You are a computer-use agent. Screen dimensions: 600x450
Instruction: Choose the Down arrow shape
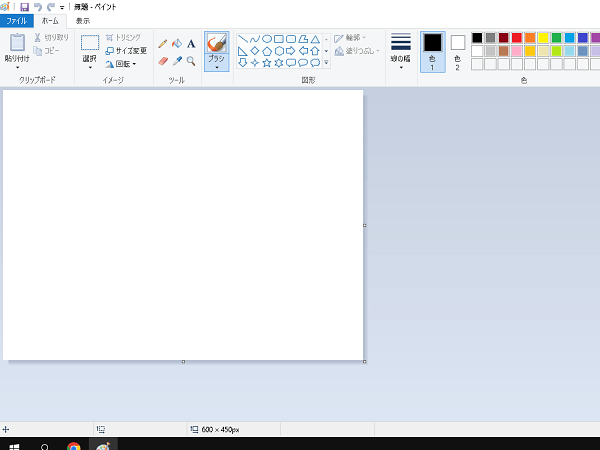[x=243, y=63]
